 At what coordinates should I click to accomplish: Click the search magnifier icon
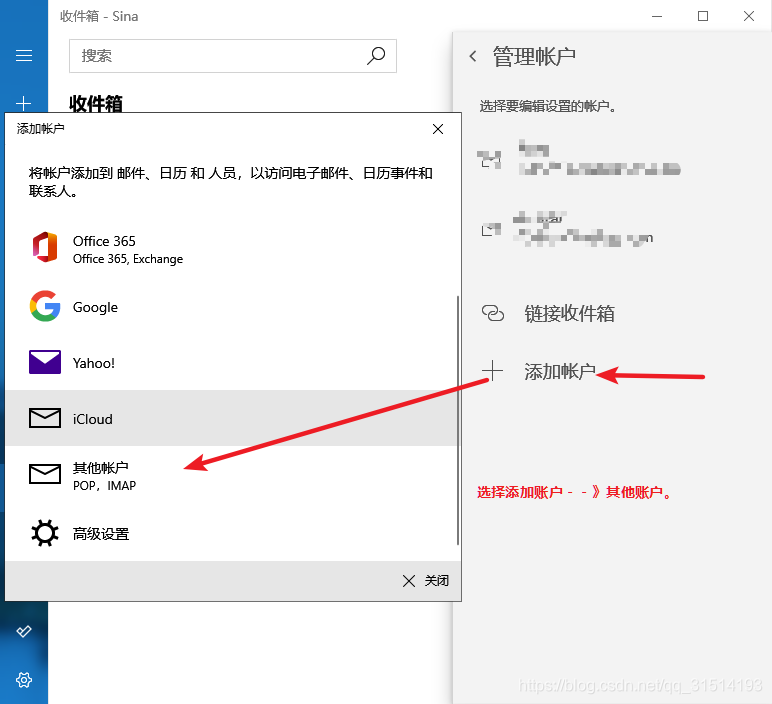(376, 56)
